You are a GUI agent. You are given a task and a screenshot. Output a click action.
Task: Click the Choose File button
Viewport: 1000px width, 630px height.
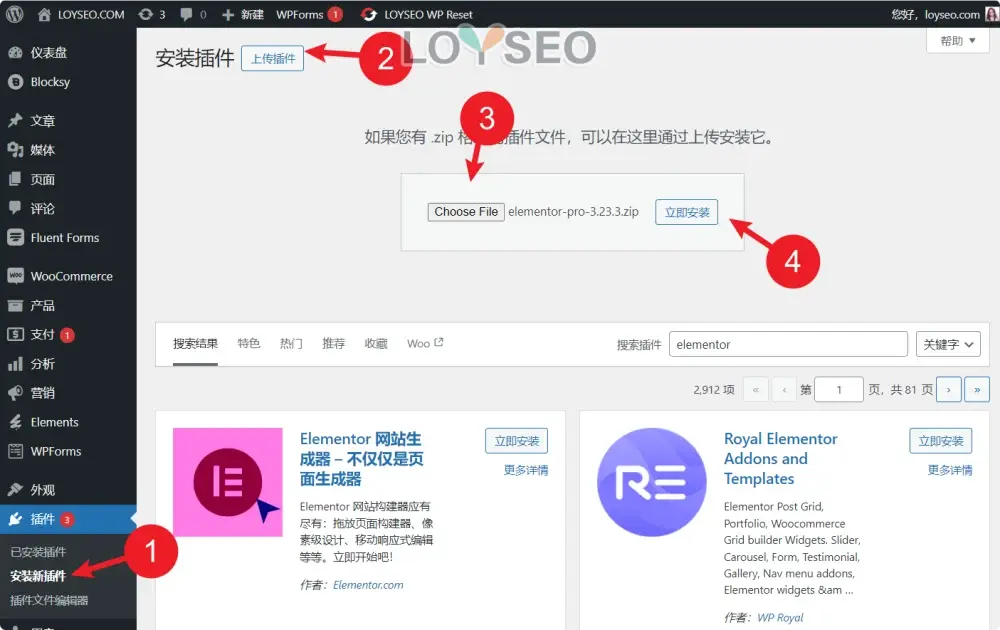click(466, 212)
